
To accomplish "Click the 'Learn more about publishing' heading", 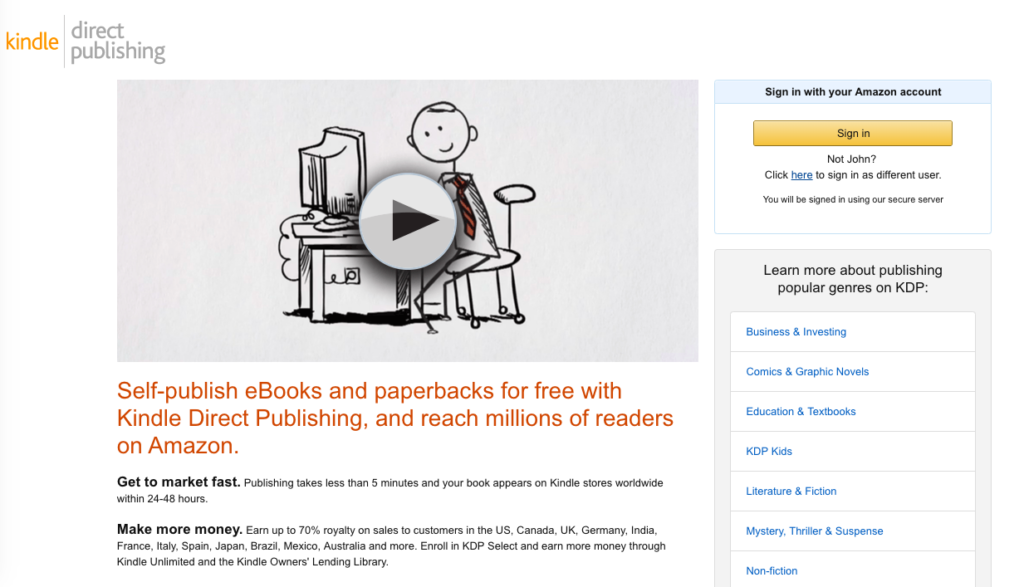I will pos(852,279).
